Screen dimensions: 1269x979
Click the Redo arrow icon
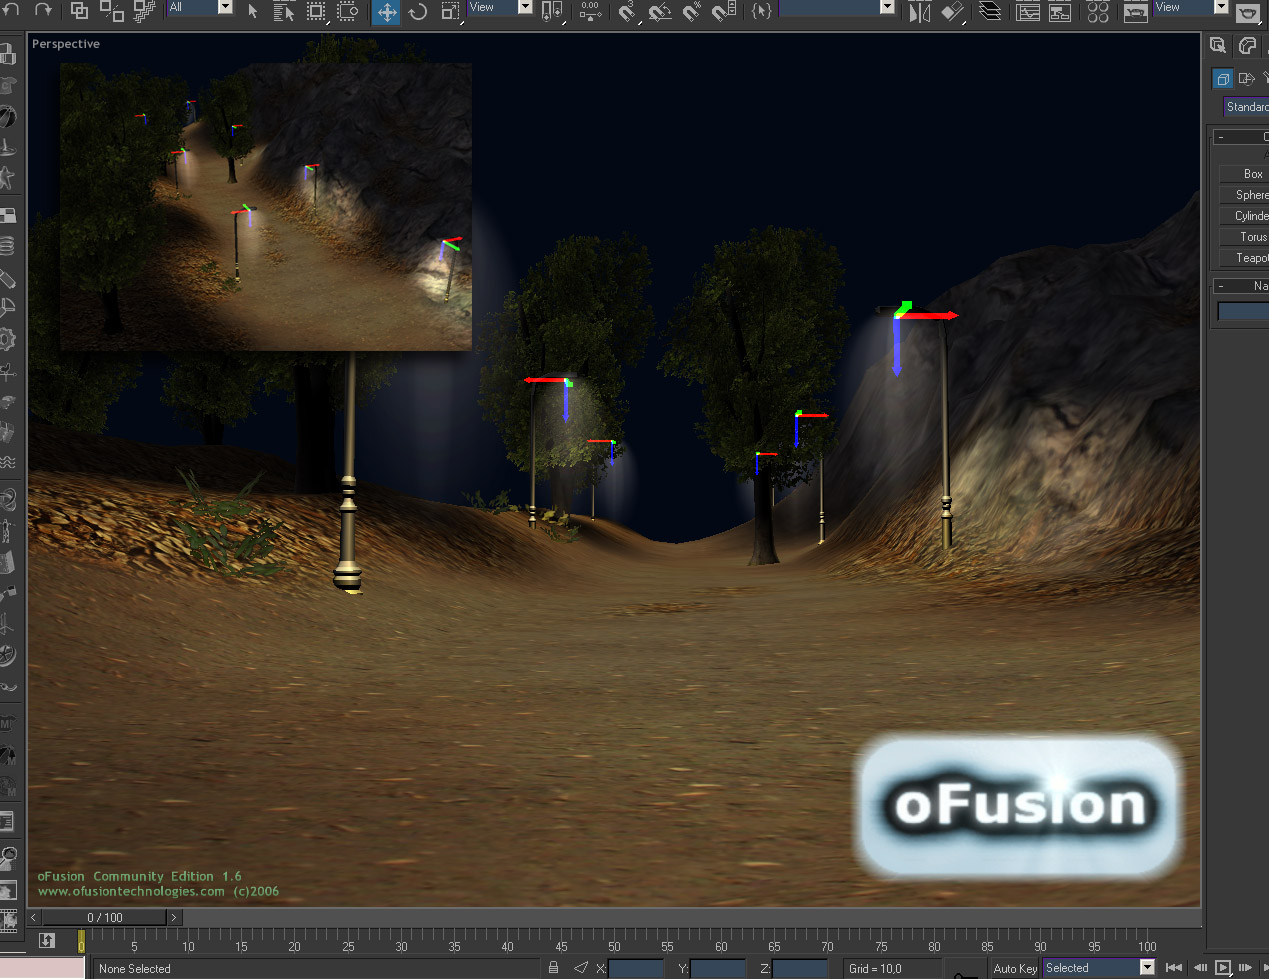(x=43, y=9)
